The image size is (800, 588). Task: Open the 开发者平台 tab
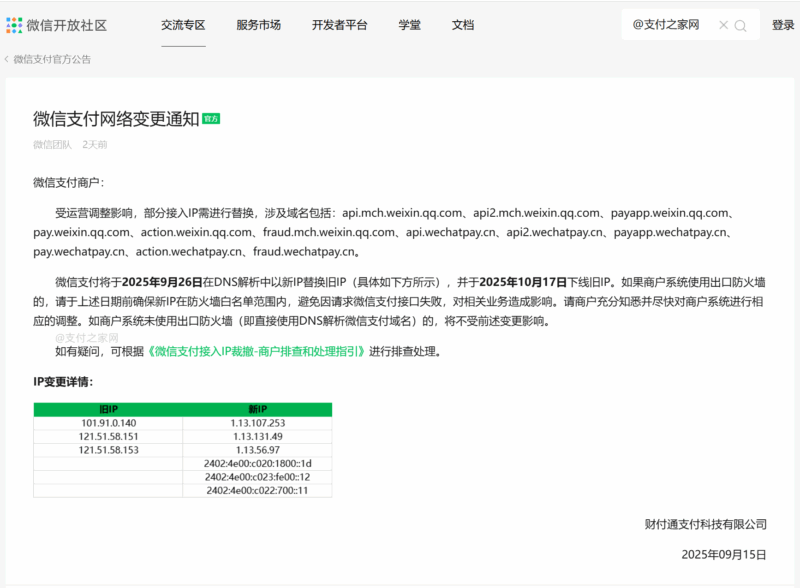point(339,24)
